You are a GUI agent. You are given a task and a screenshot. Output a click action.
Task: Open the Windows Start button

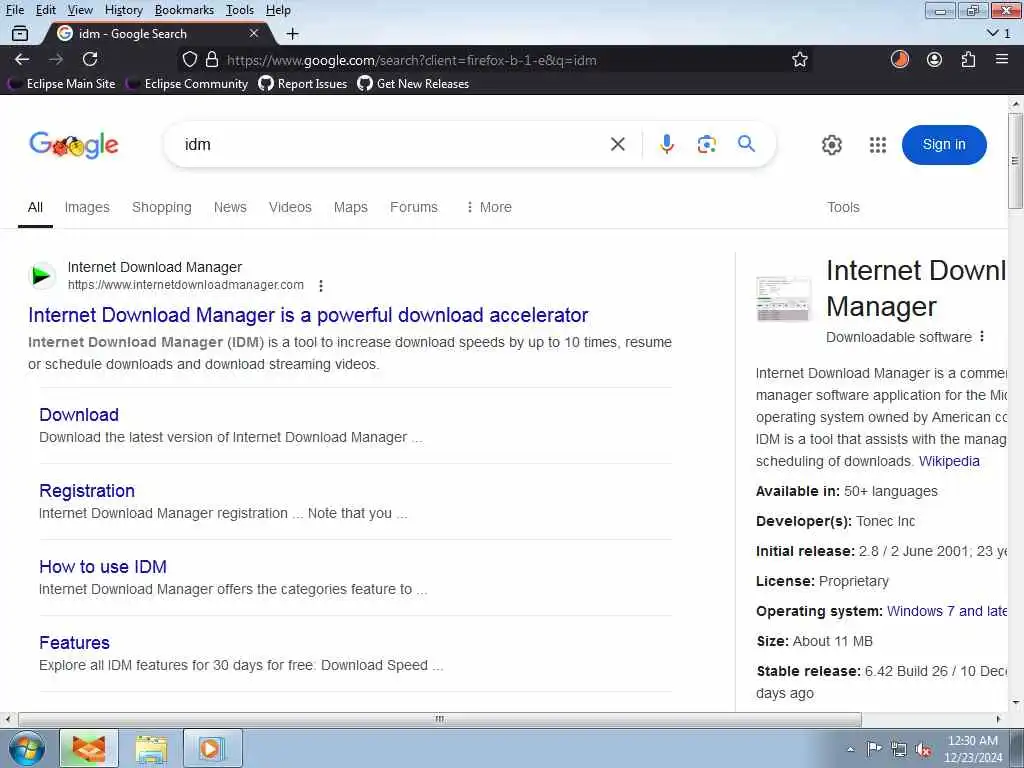pyautogui.click(x=27, y=748)
